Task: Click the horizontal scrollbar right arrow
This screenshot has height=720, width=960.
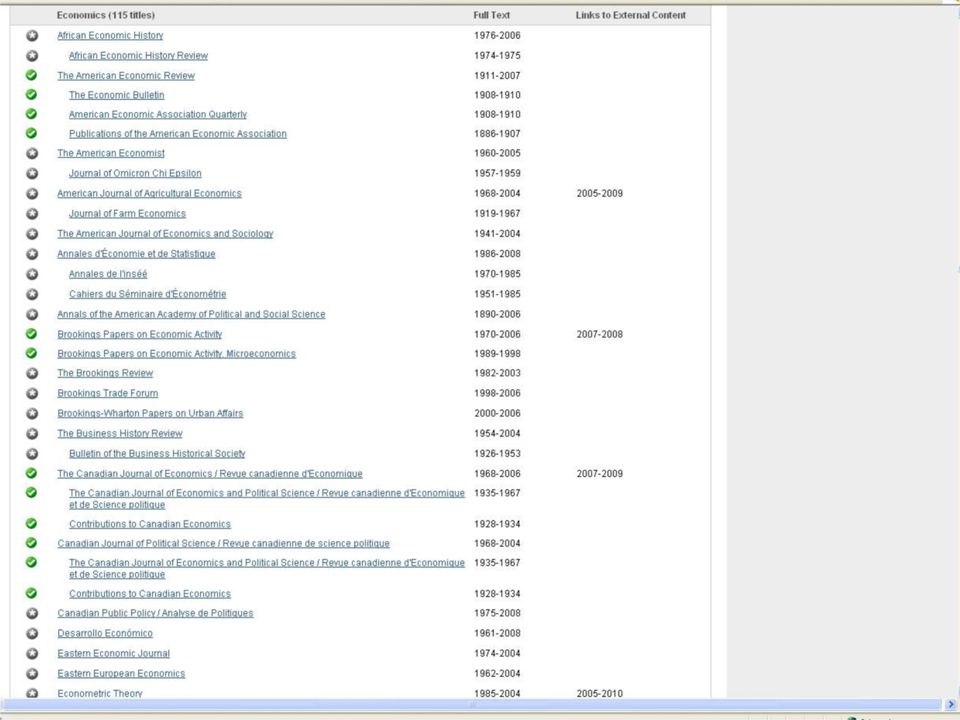Action: (x=951, y=705)
